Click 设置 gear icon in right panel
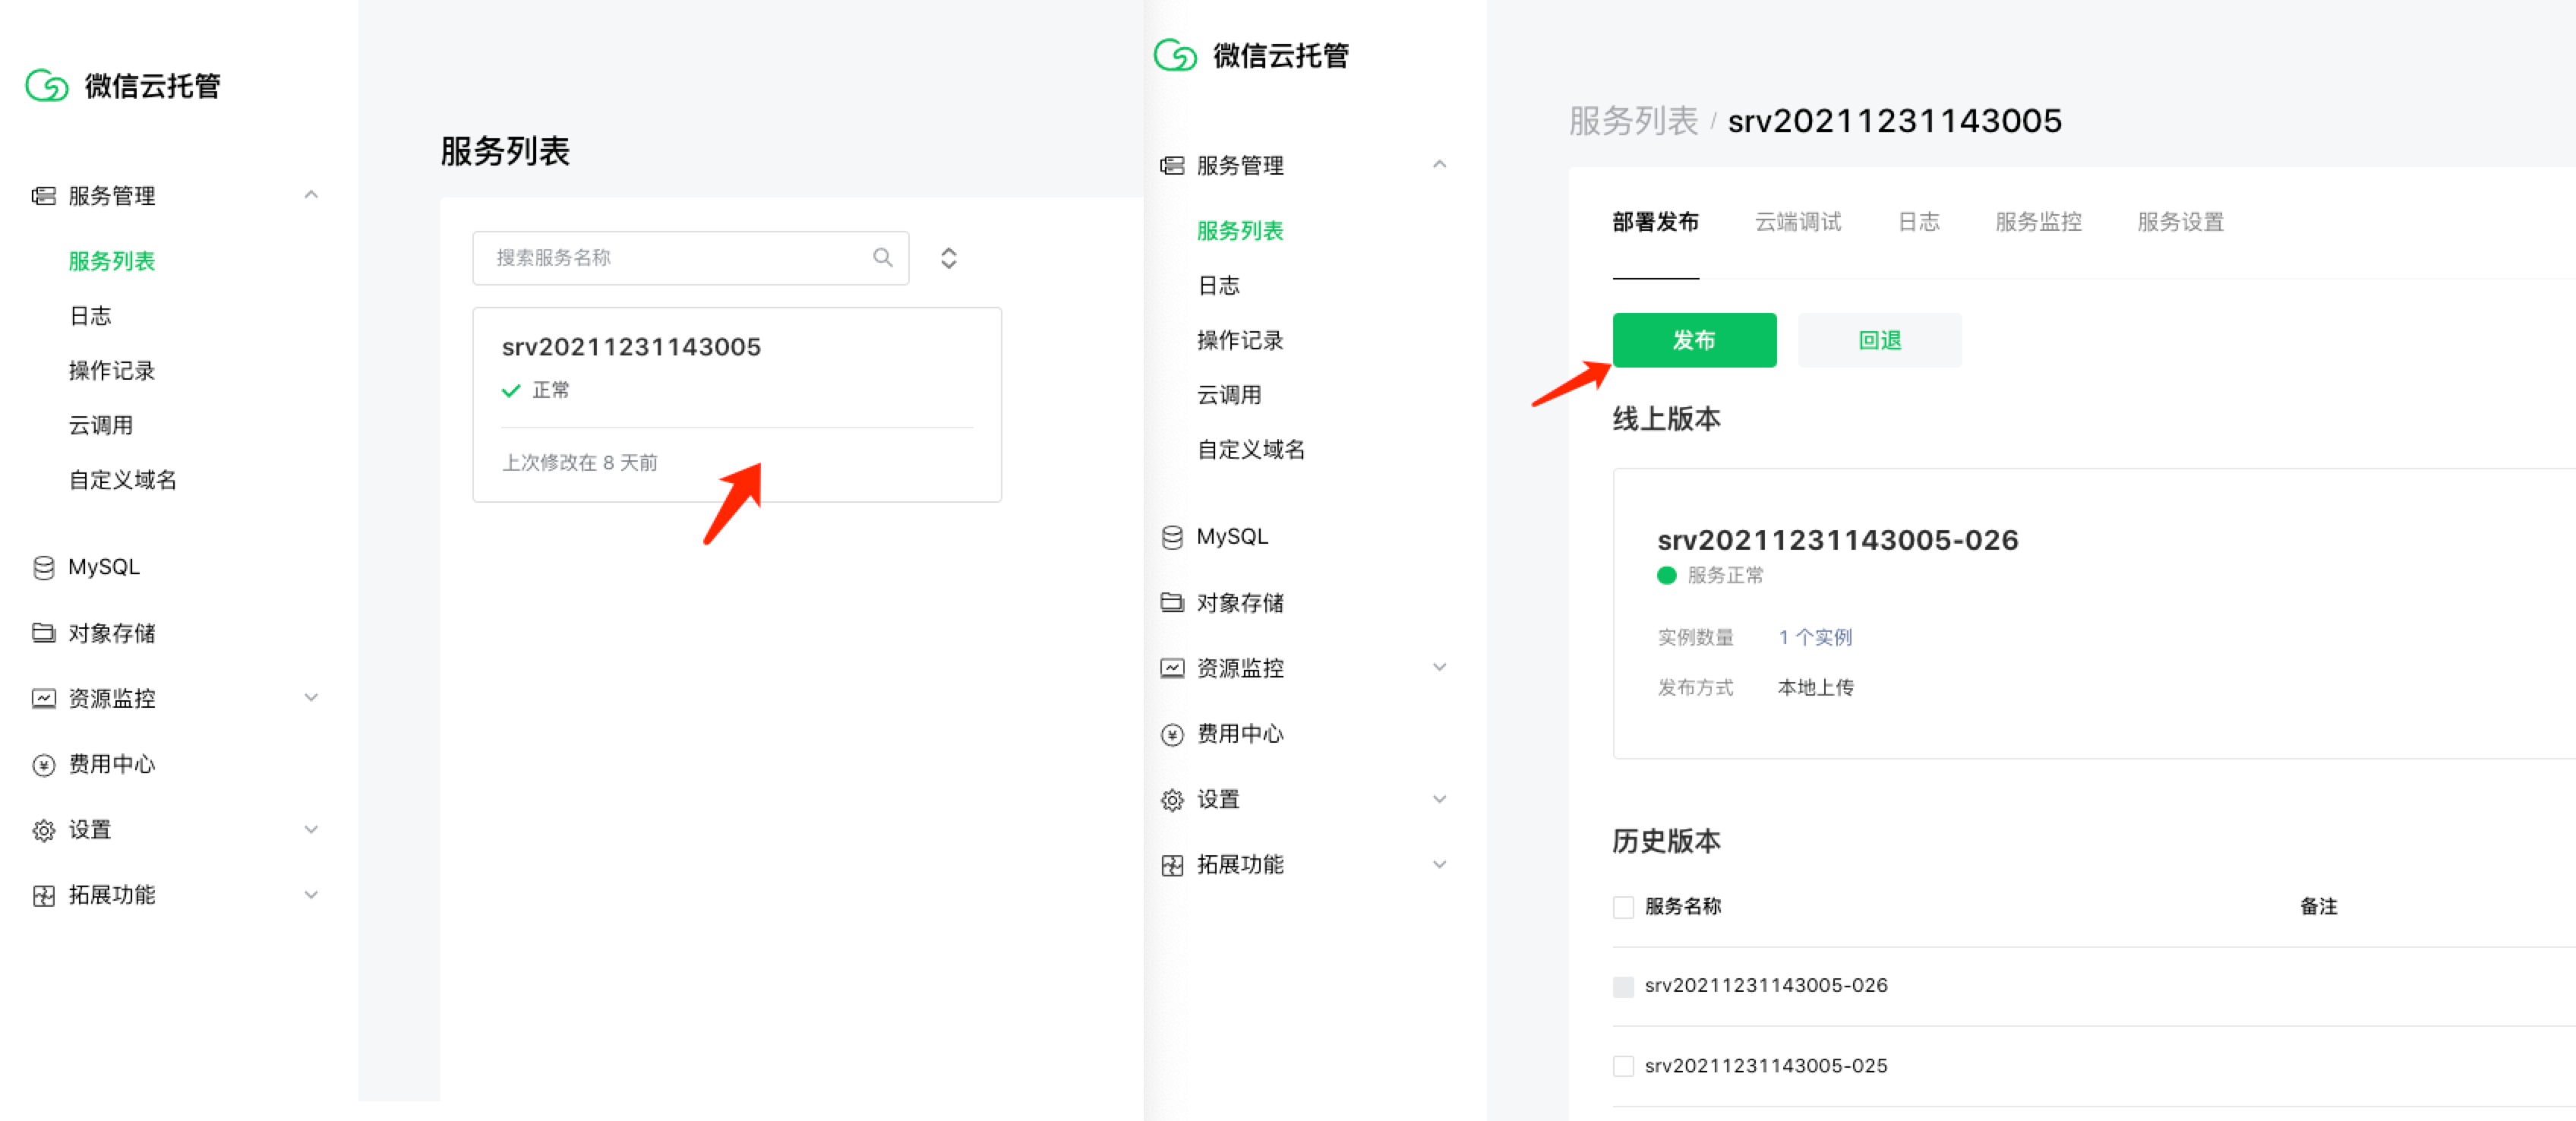The image size is (2576, 1121). coord(1172,800)
